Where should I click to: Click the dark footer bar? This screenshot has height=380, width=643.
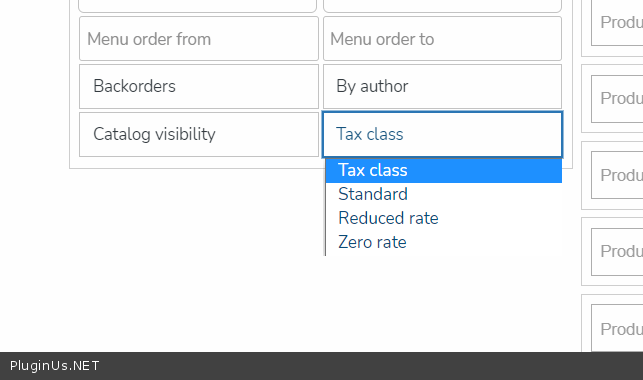(x=322, y=366)
